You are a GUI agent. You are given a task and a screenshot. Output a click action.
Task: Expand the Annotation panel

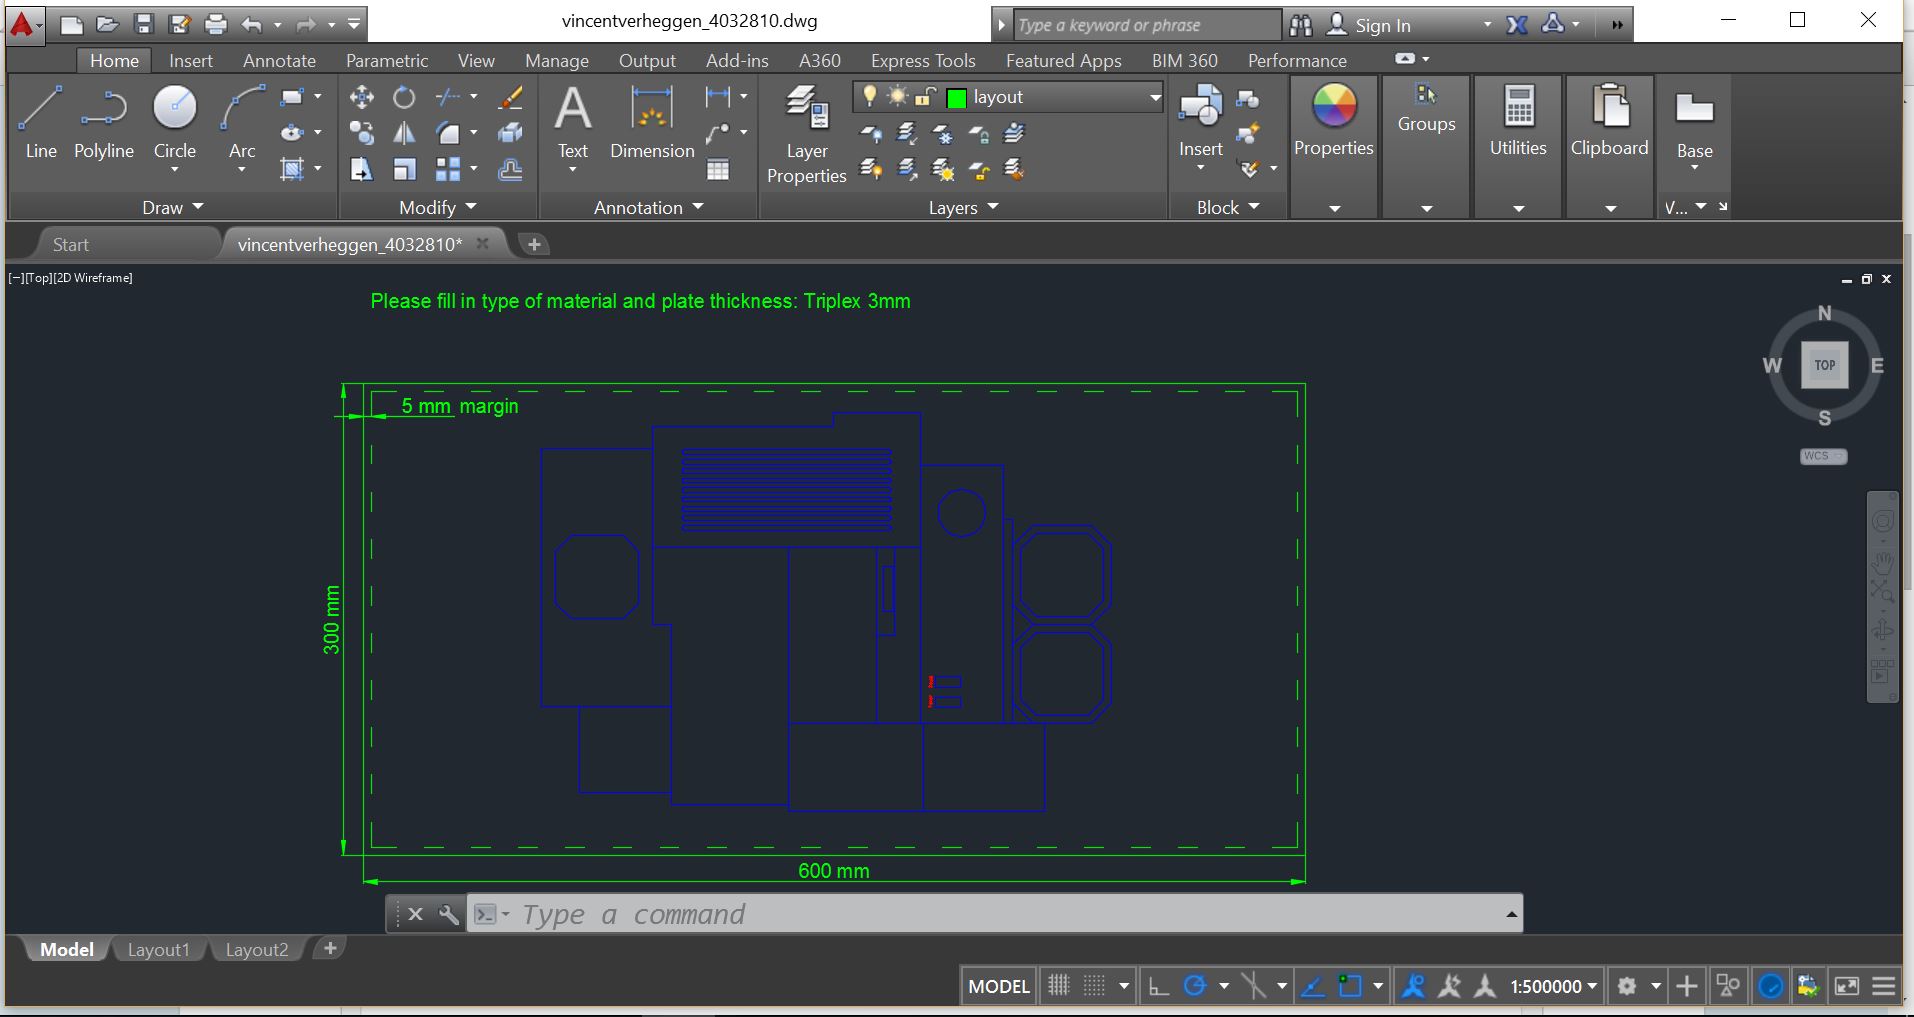coord(649,207)
